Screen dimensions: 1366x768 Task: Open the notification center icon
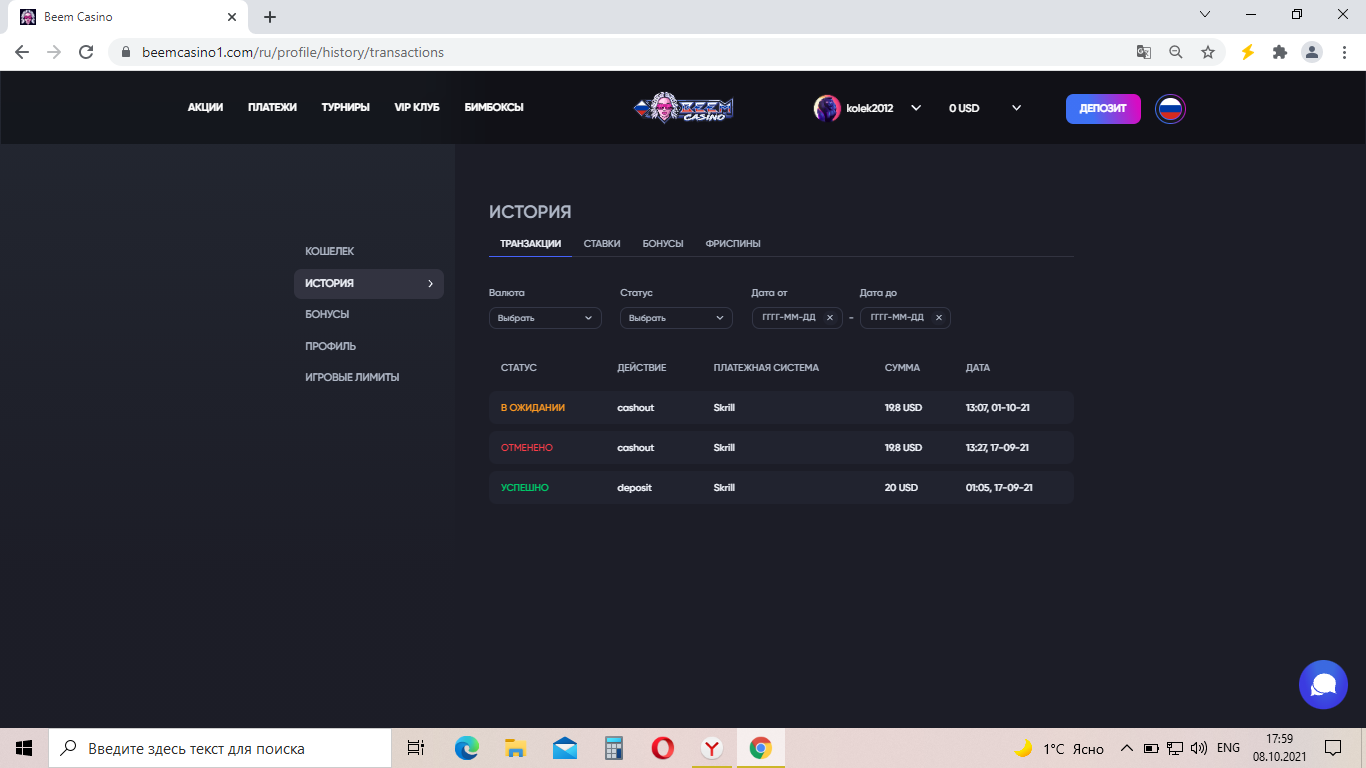coord(1333,748)
